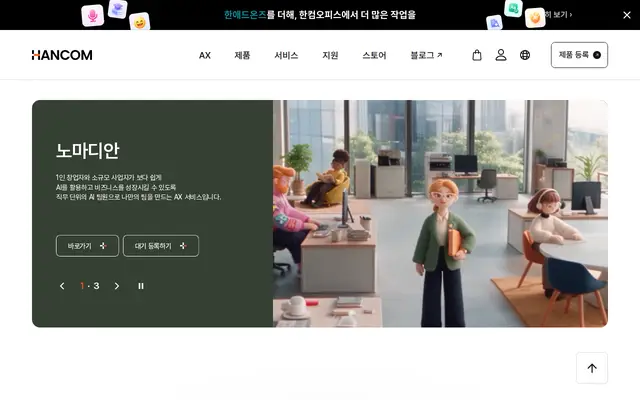Click the smiley emoji icon in banner

140,22
